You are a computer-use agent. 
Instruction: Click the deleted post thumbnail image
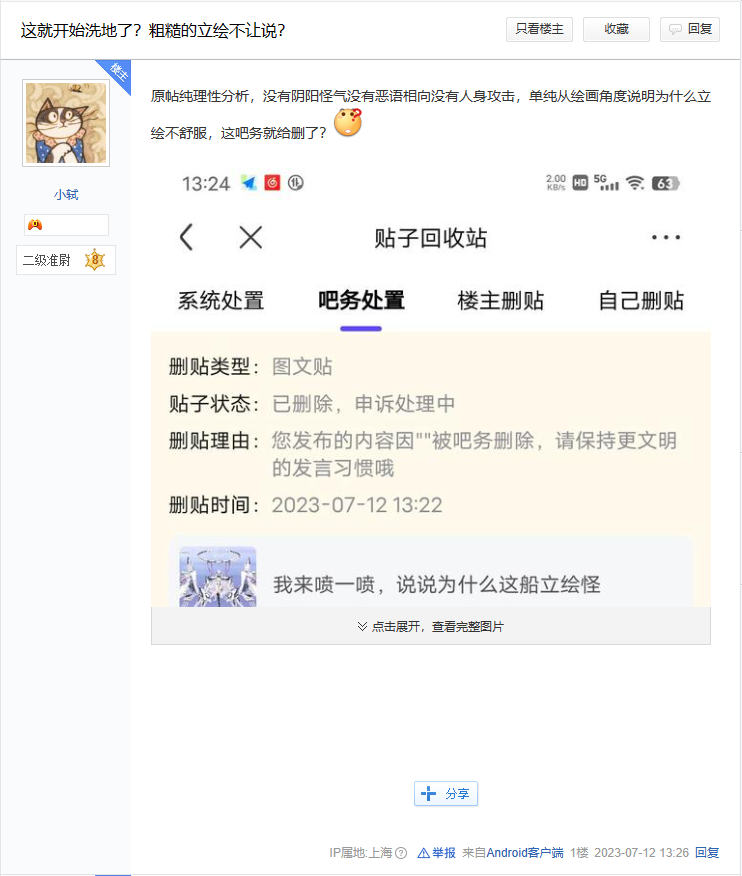click(x=218, y=577)
